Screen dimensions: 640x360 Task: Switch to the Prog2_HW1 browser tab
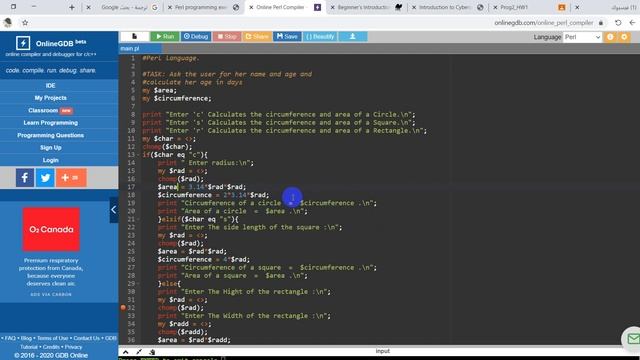(529, 7)
